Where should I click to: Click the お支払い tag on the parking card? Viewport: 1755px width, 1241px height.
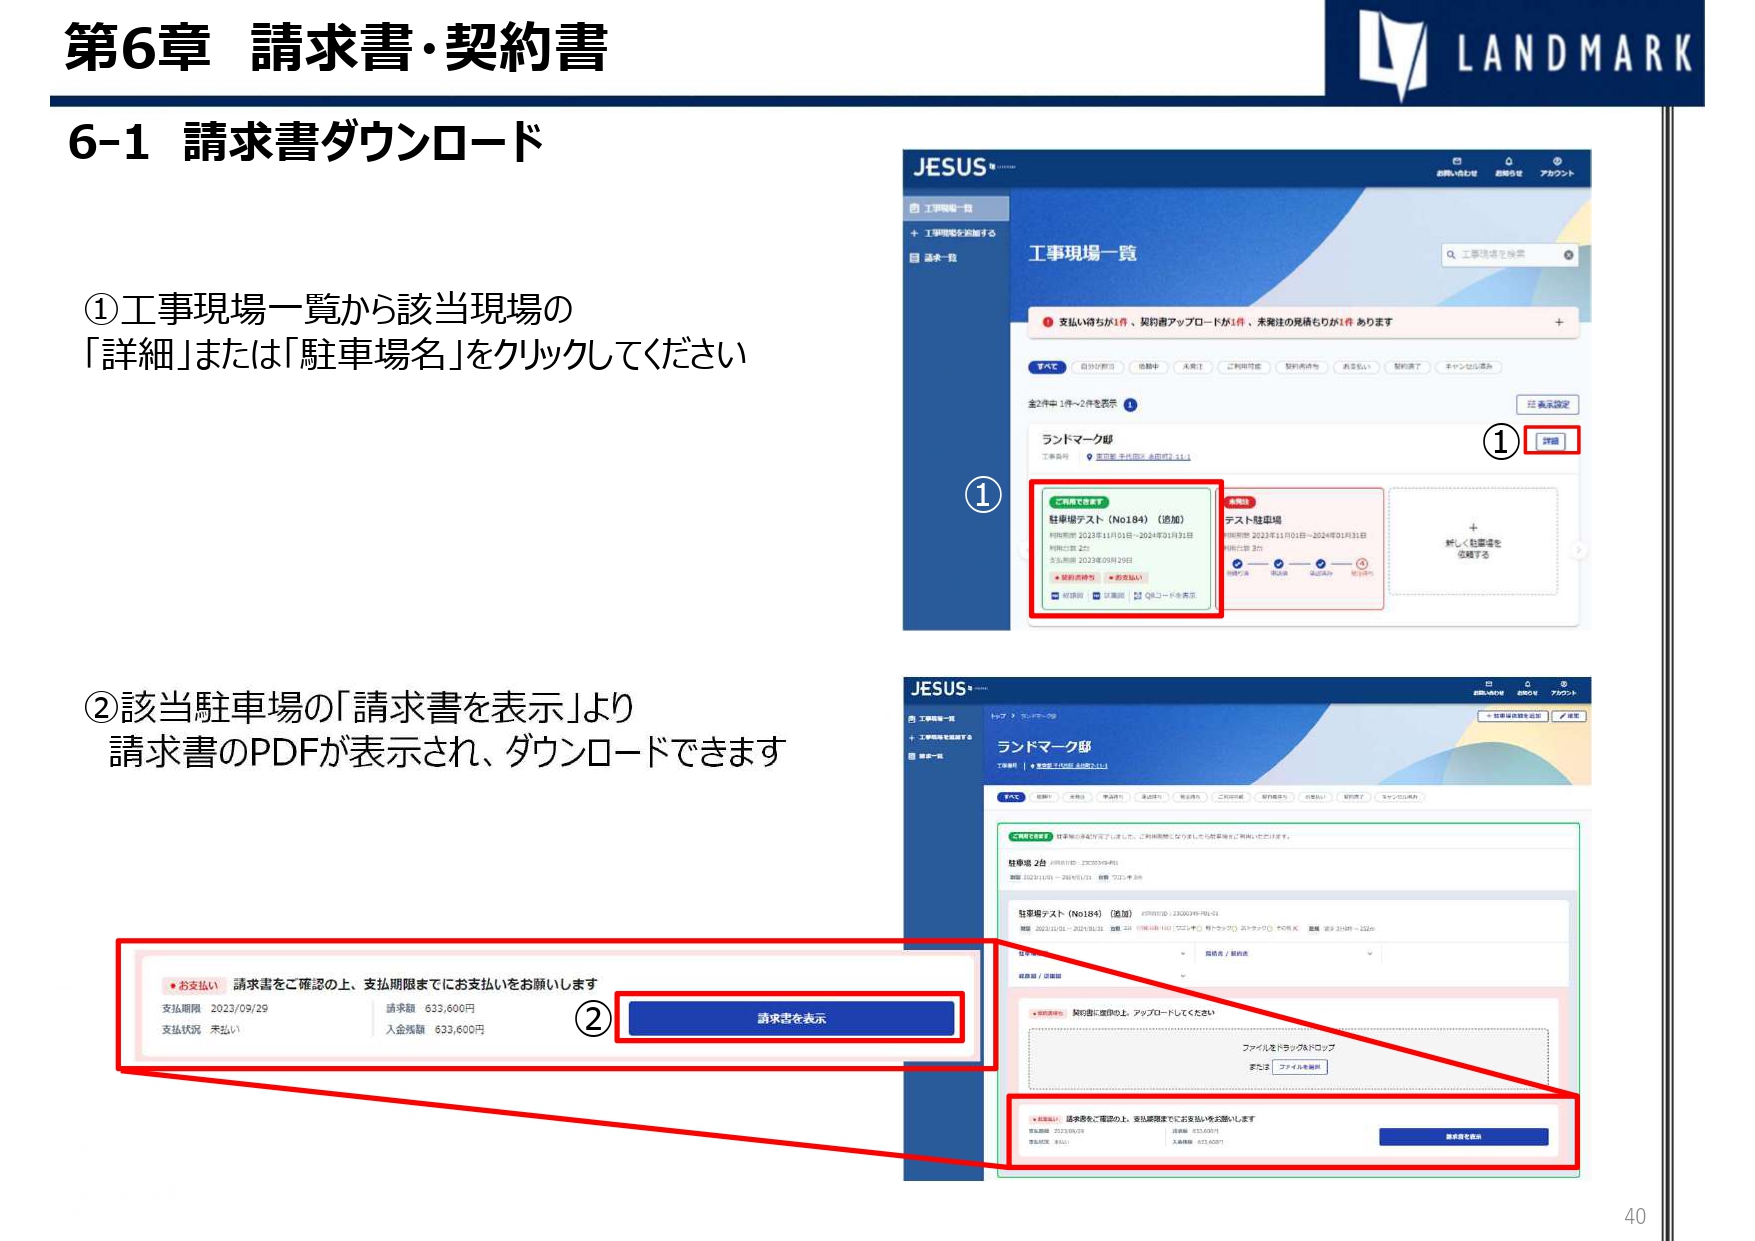tap(1125, 578)
